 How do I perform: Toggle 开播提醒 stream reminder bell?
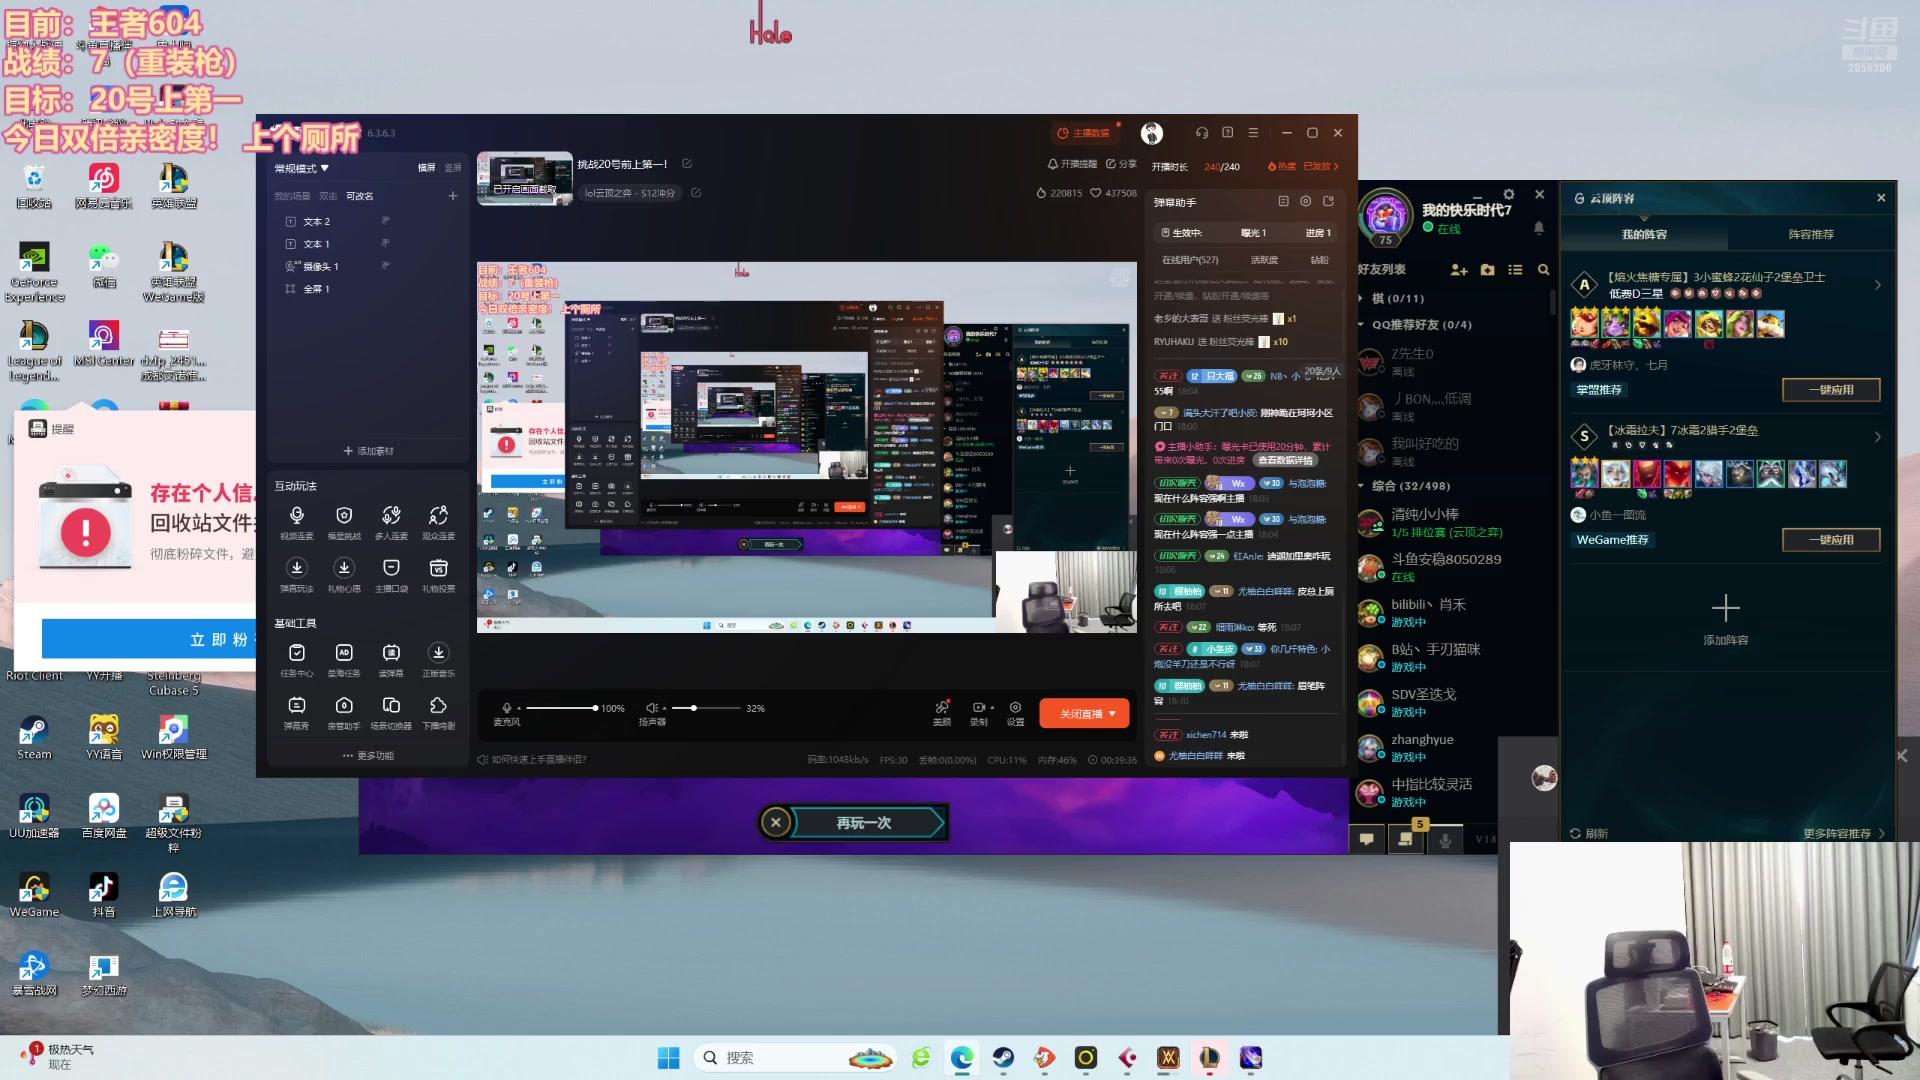click(x=1072, y=164)
